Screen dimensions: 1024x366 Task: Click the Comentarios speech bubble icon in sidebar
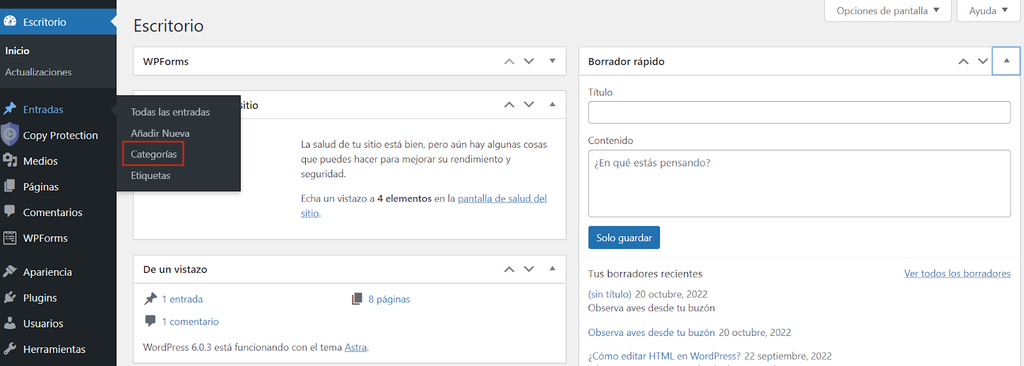pyautogui.click(x=10, y=212)
